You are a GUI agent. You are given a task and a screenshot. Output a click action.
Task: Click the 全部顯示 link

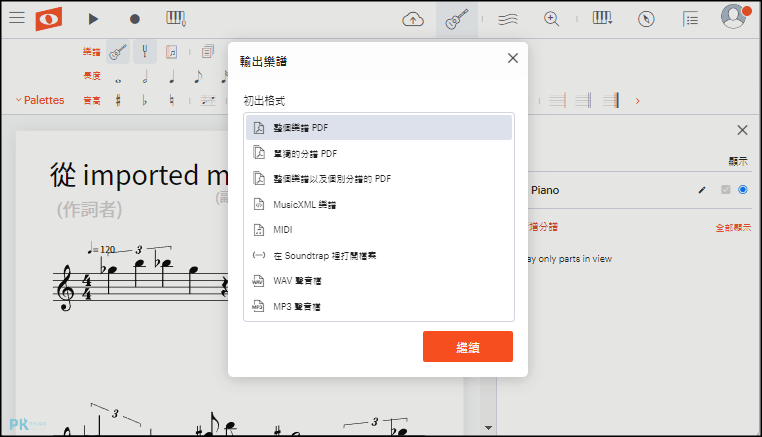(733, 227)
